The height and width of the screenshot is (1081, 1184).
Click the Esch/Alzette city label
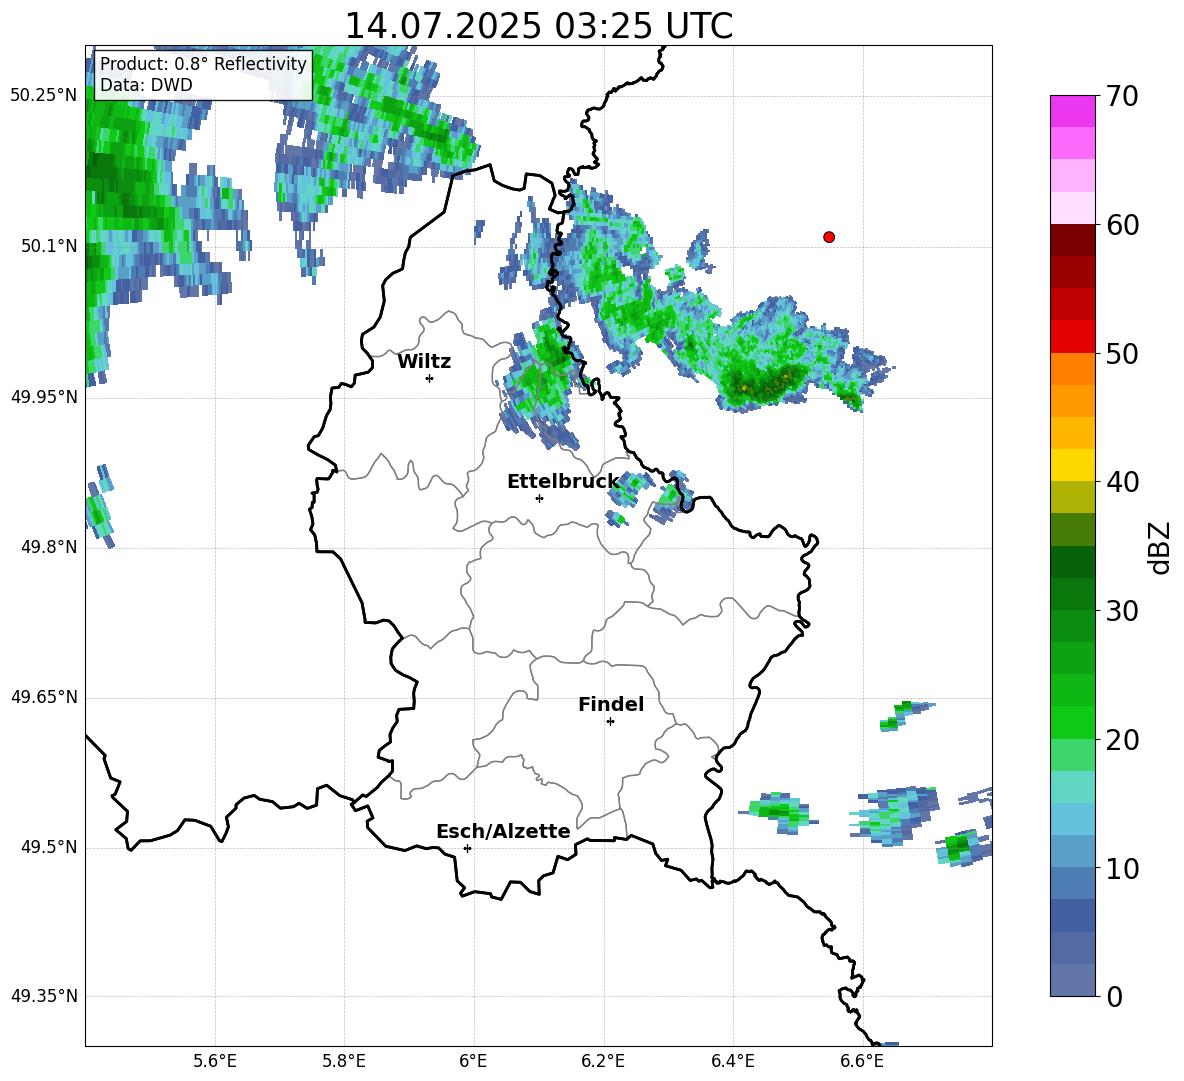click(503, 831)
